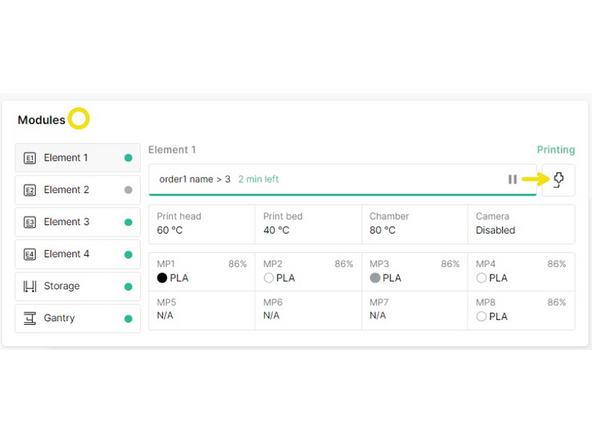Open the Chamber 80 °C card
This screenshot has width=592, height=444.
click(x=415, y=224)
